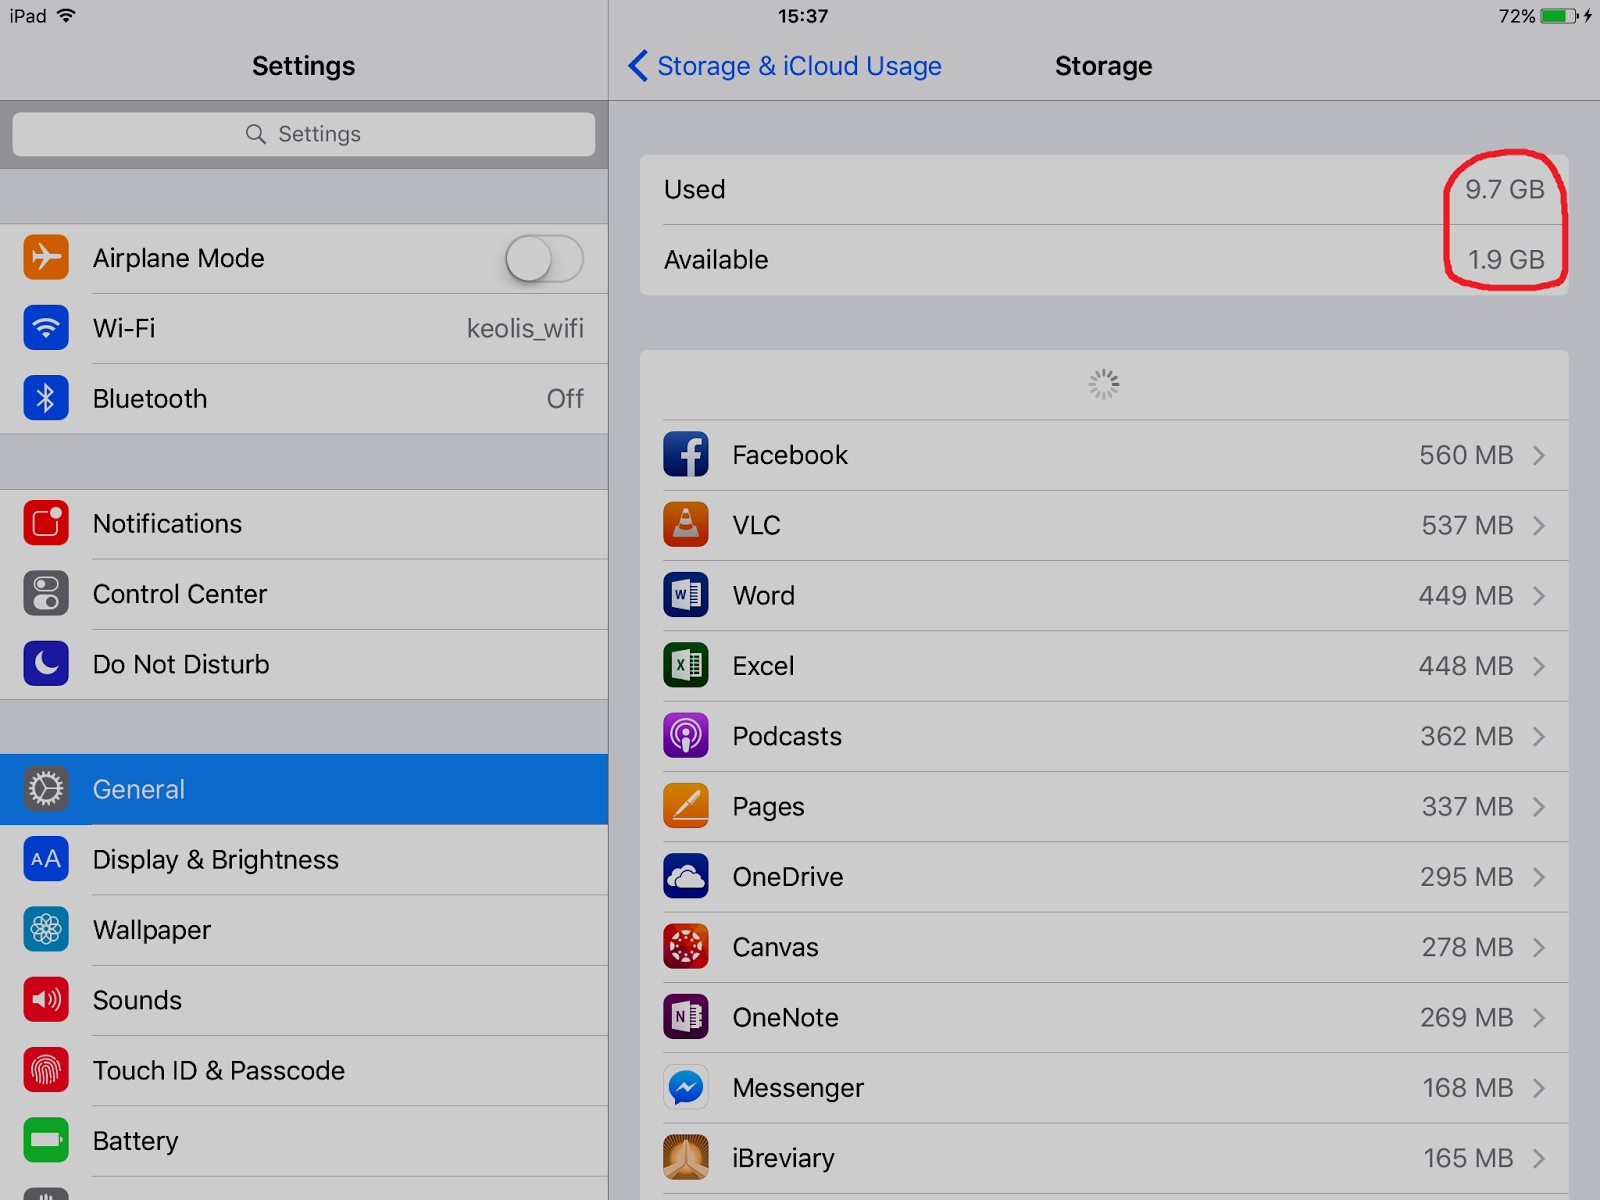Image resolution: width=1600 pixels, height=1200 pixels.
Task: Tap the Airplane Mode icon
Action: point(46,258)
